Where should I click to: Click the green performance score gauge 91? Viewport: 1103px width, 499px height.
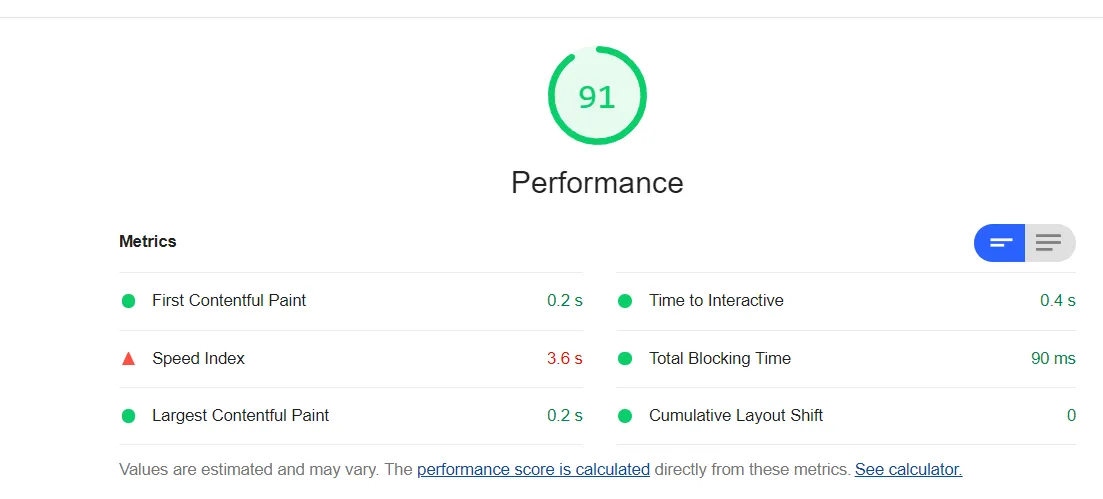tap(597, 96)
